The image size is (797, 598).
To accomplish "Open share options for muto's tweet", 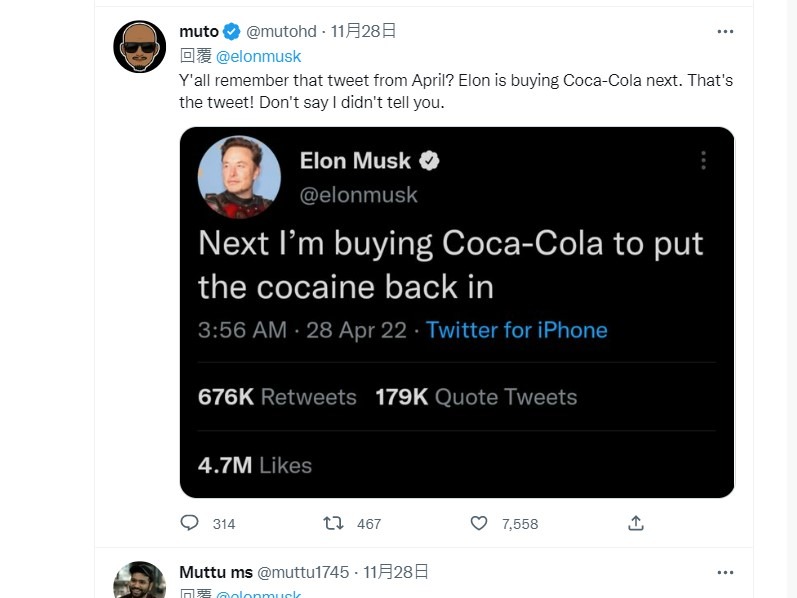I will coord(636,523).
